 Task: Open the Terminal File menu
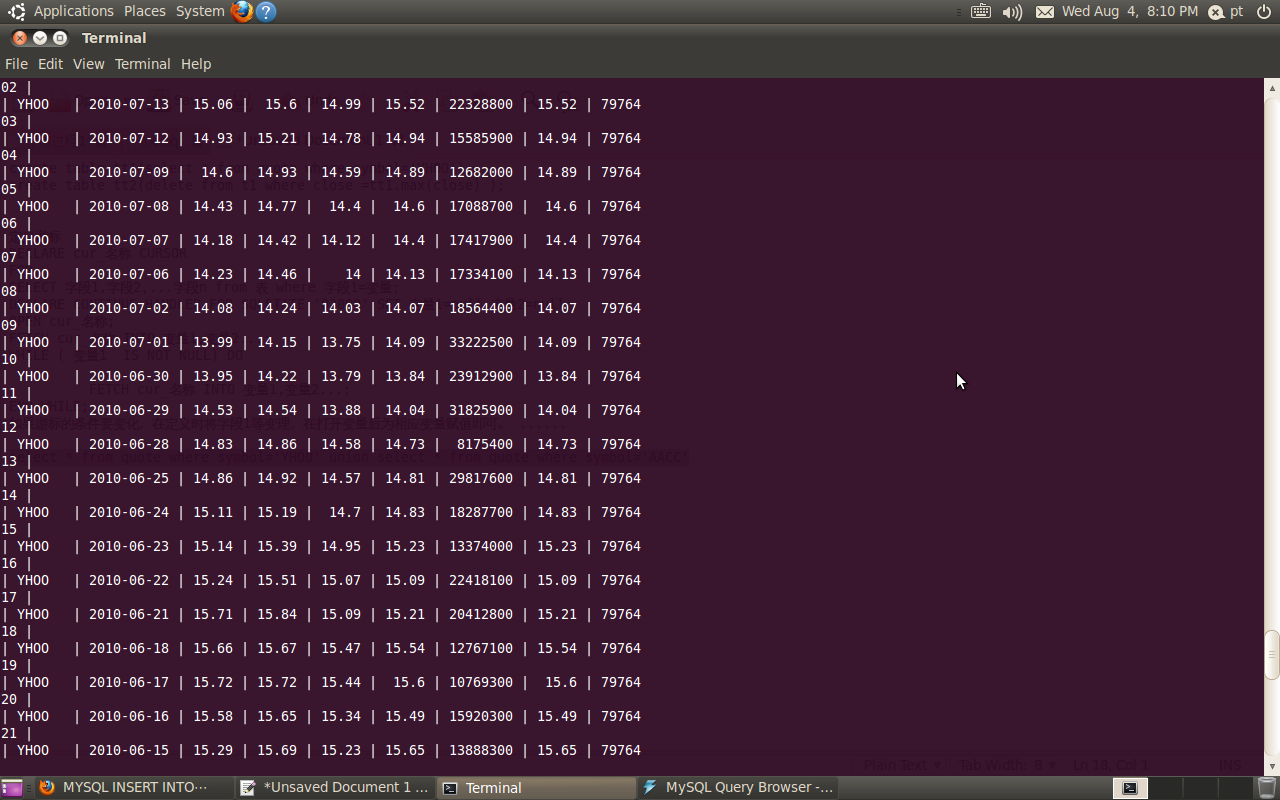[x=16, y=64]
